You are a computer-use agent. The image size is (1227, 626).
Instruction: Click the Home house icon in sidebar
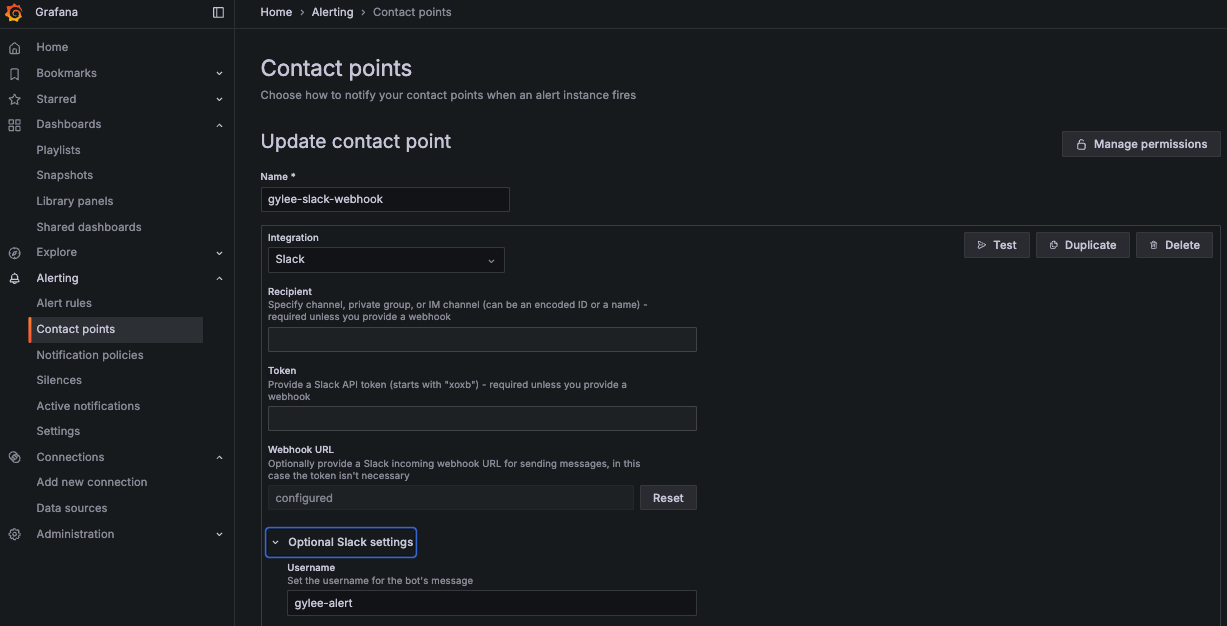tap(14, 47)
